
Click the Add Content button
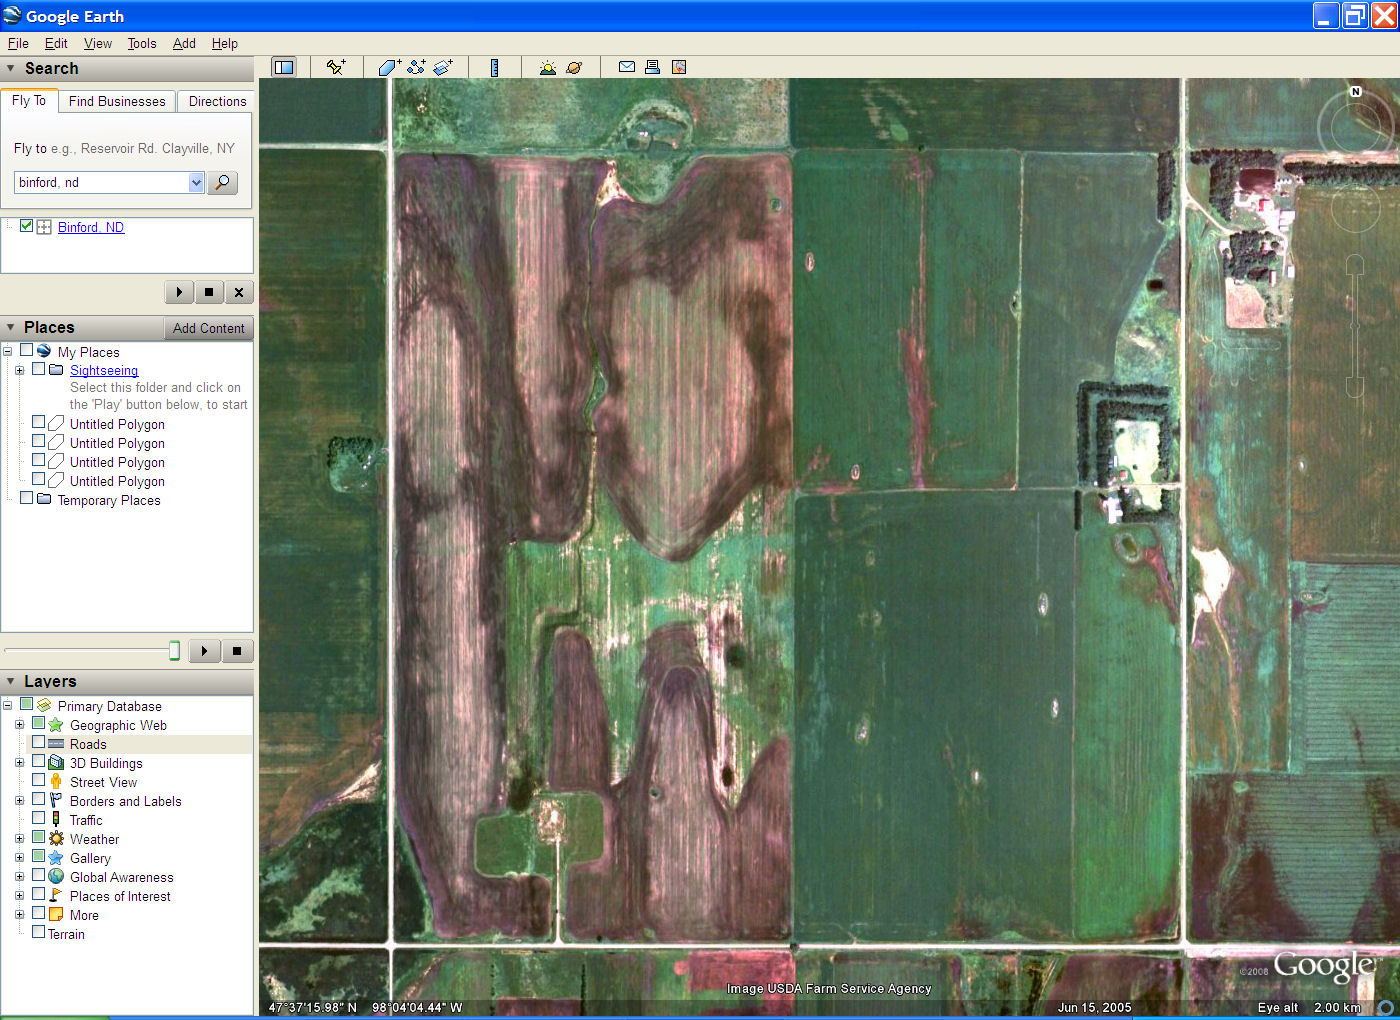[x=208, y=328]
